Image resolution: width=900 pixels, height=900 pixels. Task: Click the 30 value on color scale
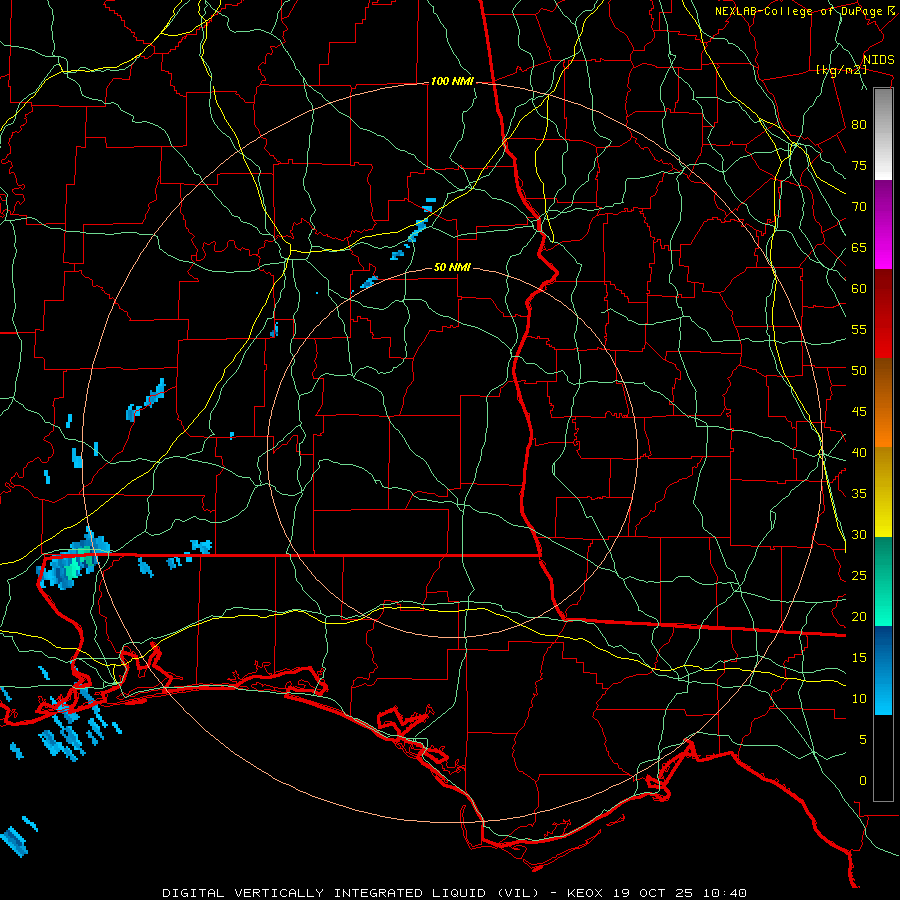859,534
